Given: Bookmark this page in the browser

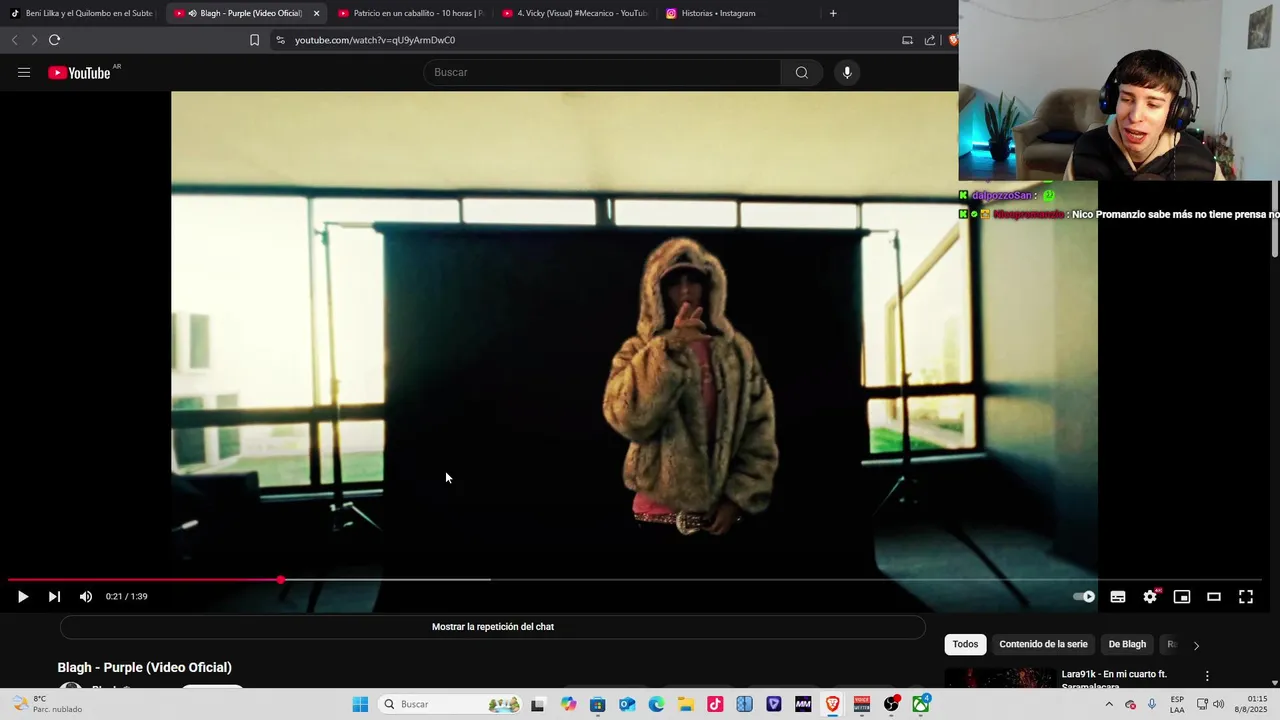Looking at the screenshot, I should [x=254, y=40].
